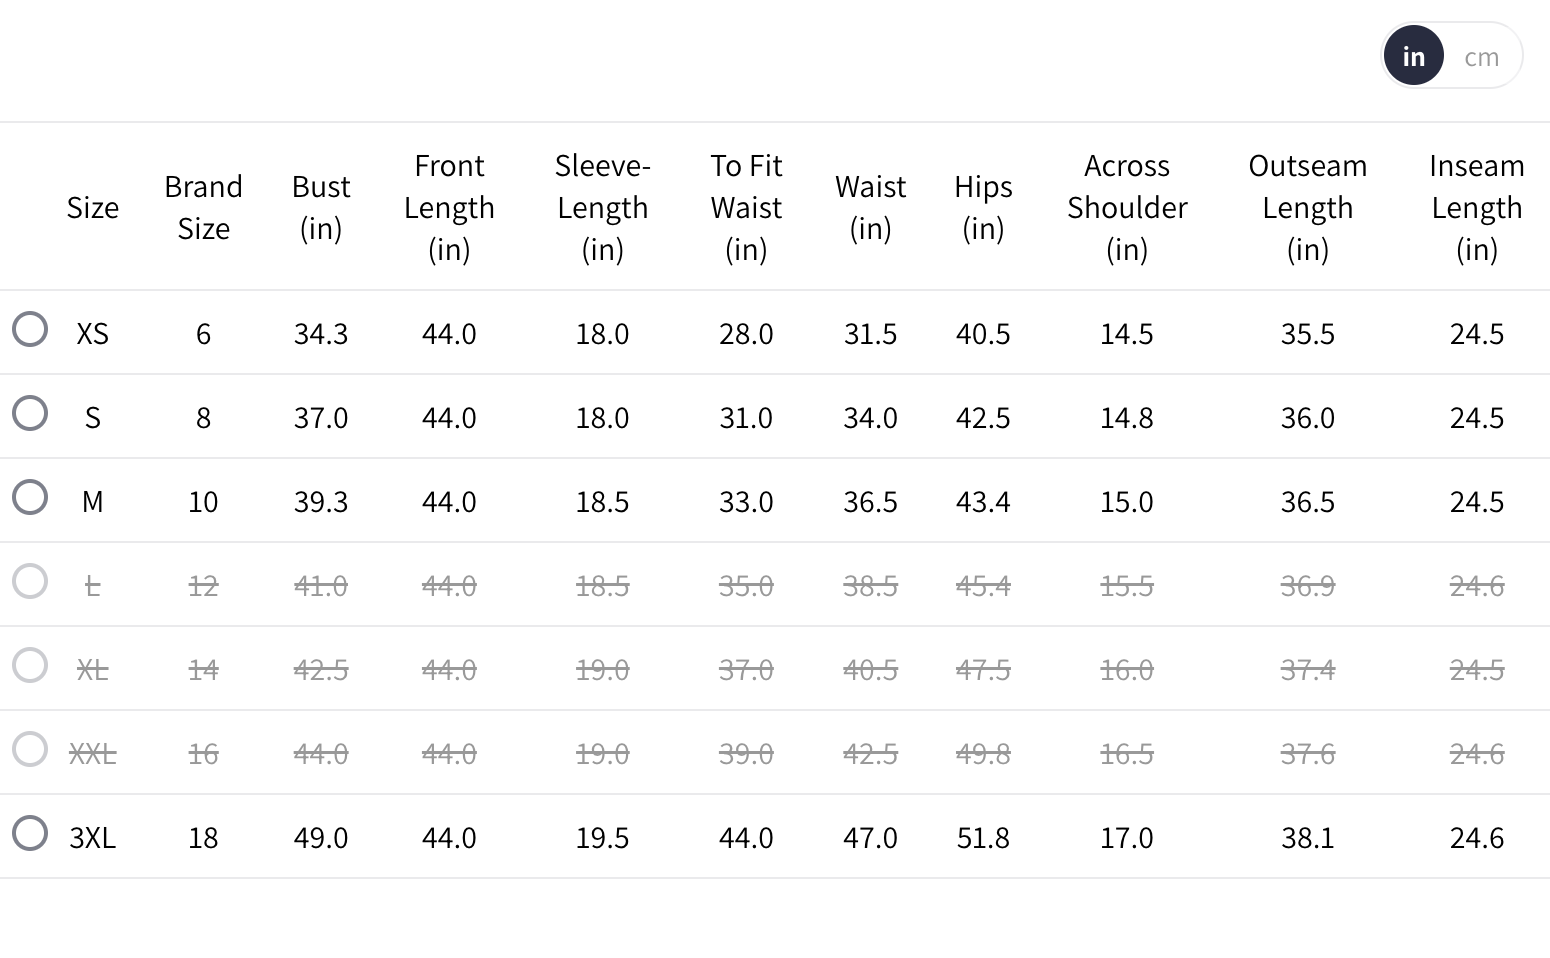The height and width of the screenshot is (958, 1550).
Task: Choose size S radio button
Action: [x=30, y=413]
